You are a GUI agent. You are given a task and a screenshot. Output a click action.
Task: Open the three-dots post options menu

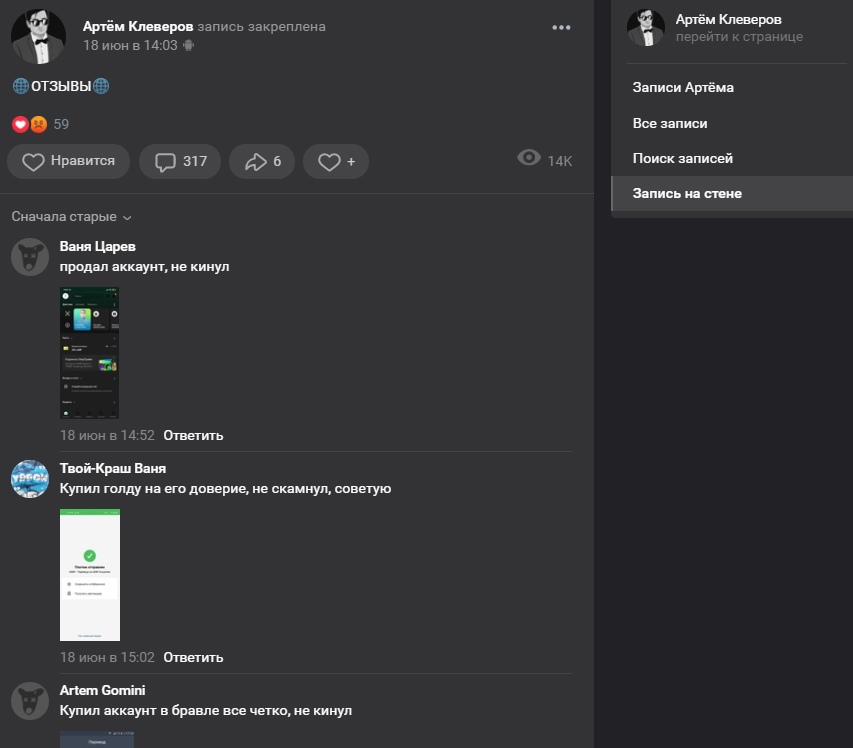point(561,27)
